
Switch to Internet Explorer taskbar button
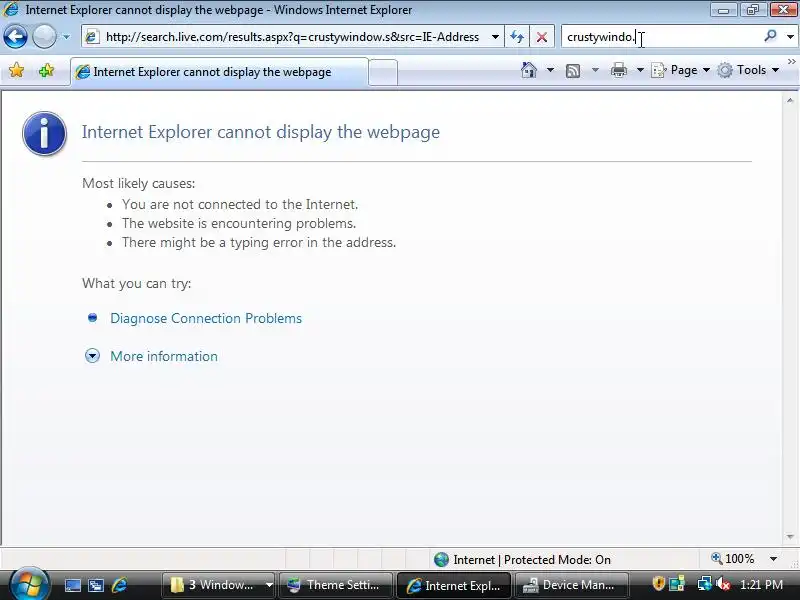click(x=454, y=585)
